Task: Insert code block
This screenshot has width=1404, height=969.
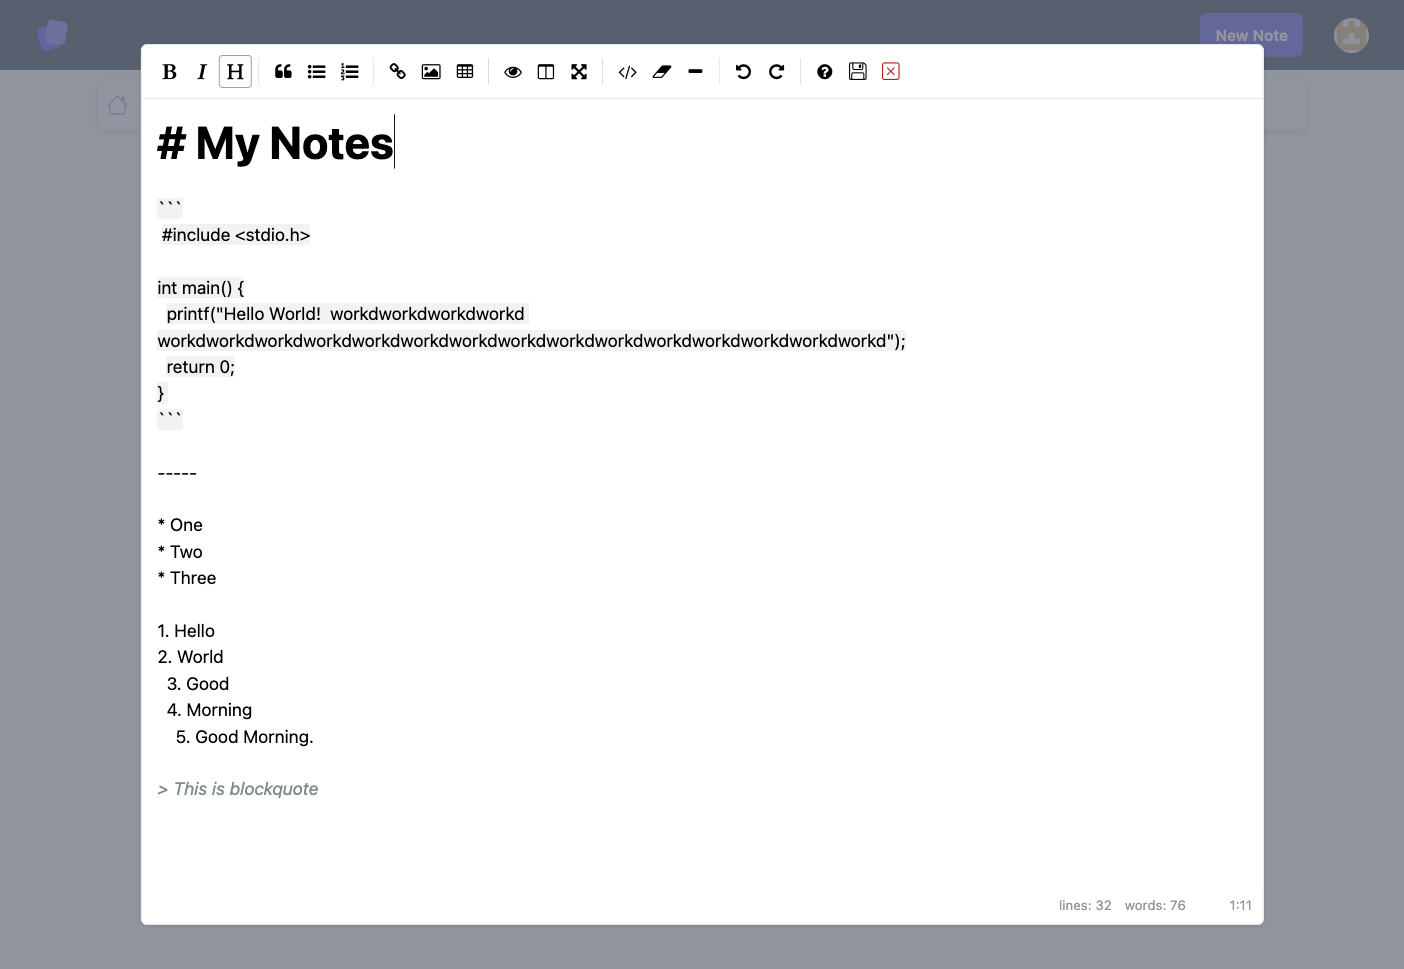Action: coord(628,72)
